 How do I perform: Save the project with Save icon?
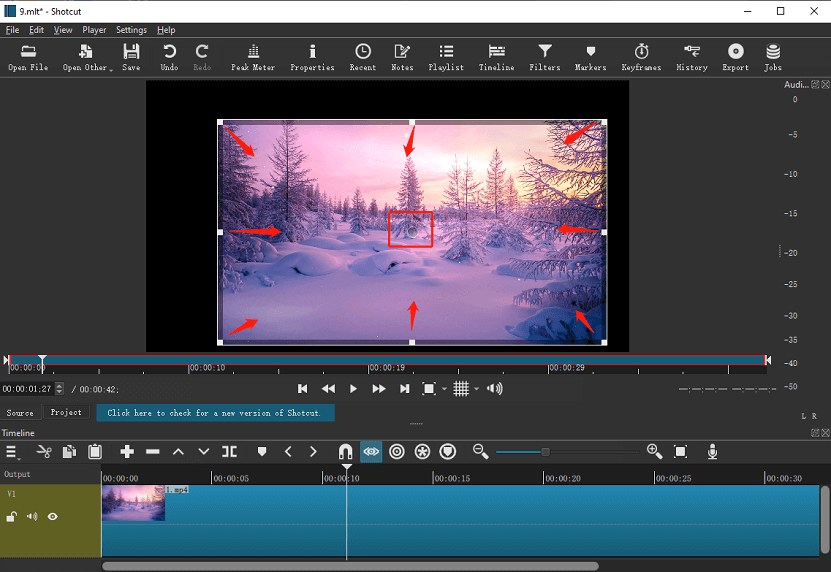(x=131, y=57)
